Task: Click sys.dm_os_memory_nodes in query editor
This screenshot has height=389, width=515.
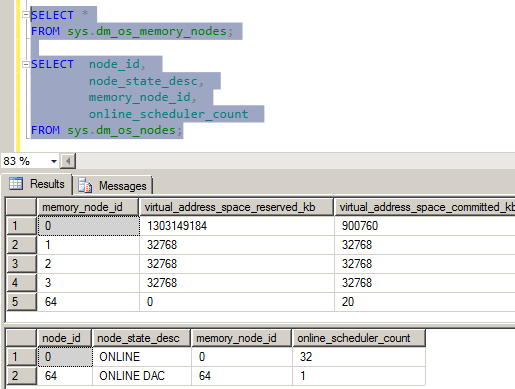Action: pos(147,31)
